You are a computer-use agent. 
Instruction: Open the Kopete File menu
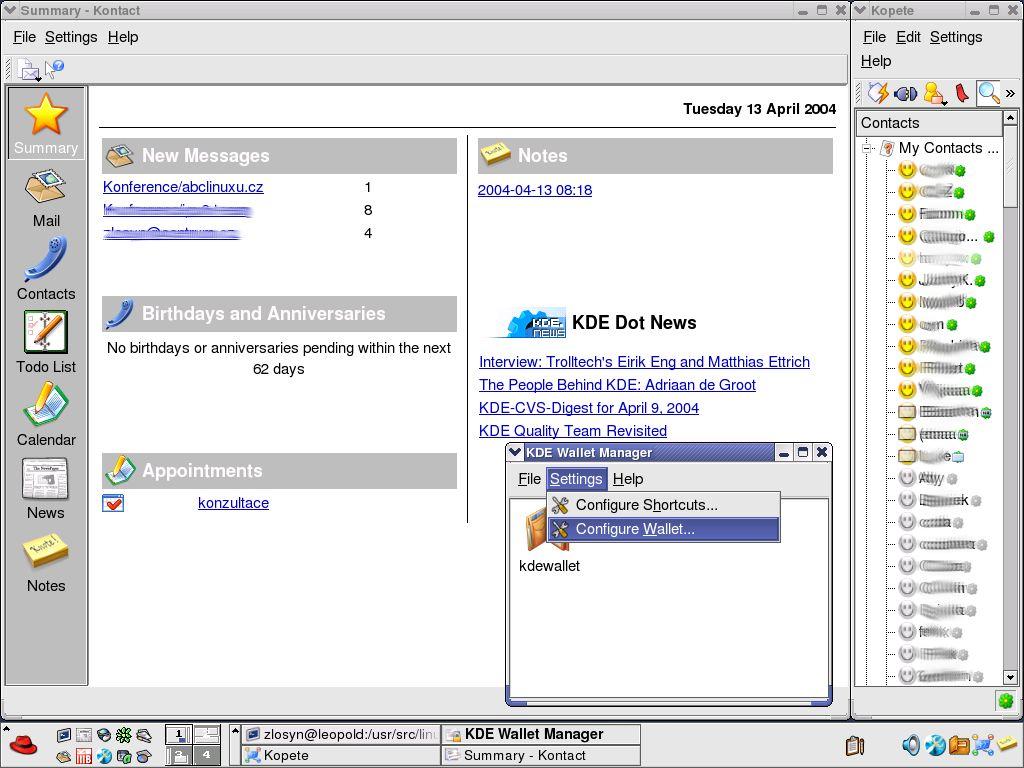874,37
